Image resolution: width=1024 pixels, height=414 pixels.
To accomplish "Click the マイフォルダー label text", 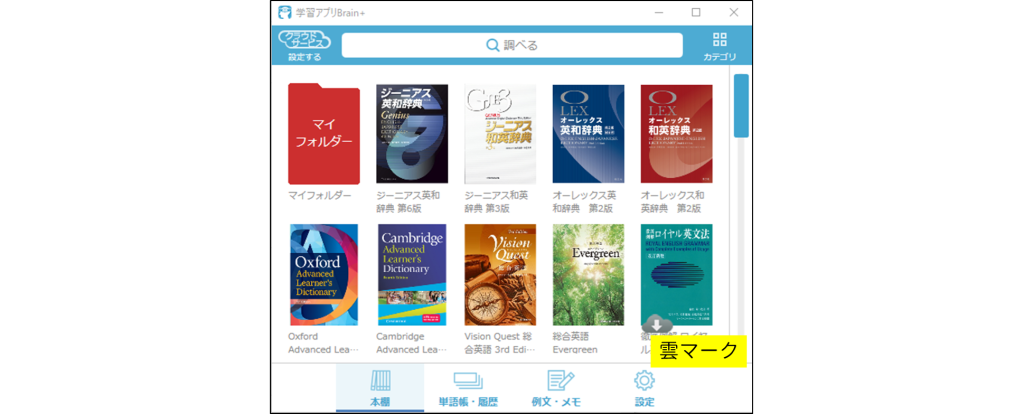I will [x=320, y=196].
